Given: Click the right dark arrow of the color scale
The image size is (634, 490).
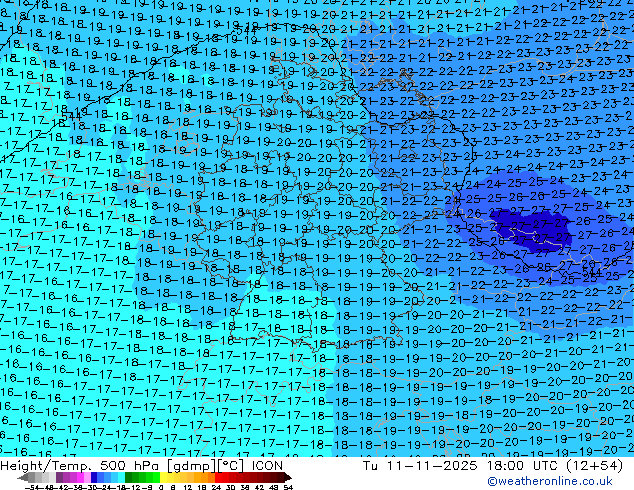Looking at the screenshot, I should pyautogui.click(x=288, y=478).
